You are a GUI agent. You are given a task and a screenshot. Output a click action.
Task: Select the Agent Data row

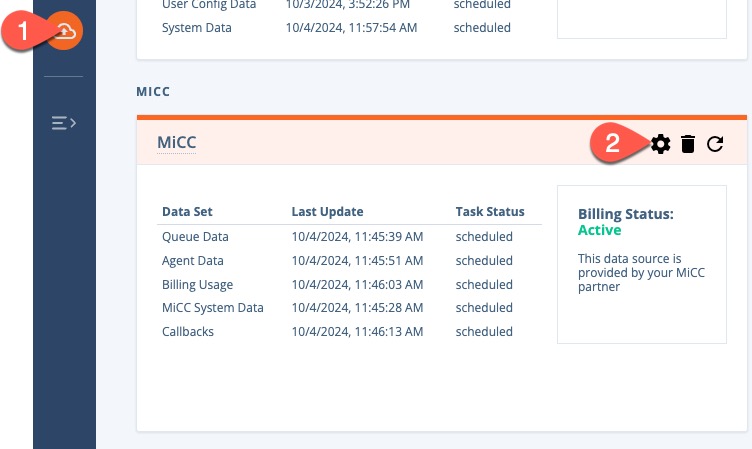point(349,260)
